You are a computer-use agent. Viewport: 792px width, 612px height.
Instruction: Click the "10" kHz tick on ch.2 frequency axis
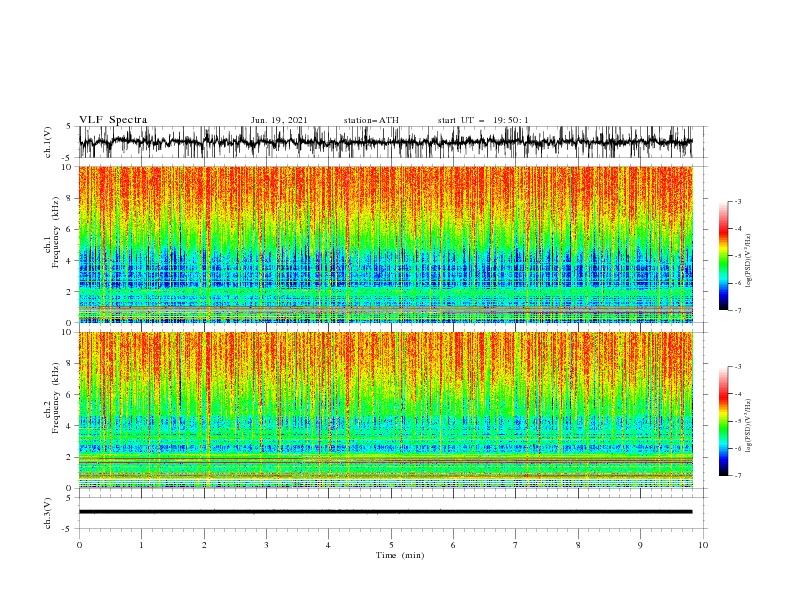[67, 332]
